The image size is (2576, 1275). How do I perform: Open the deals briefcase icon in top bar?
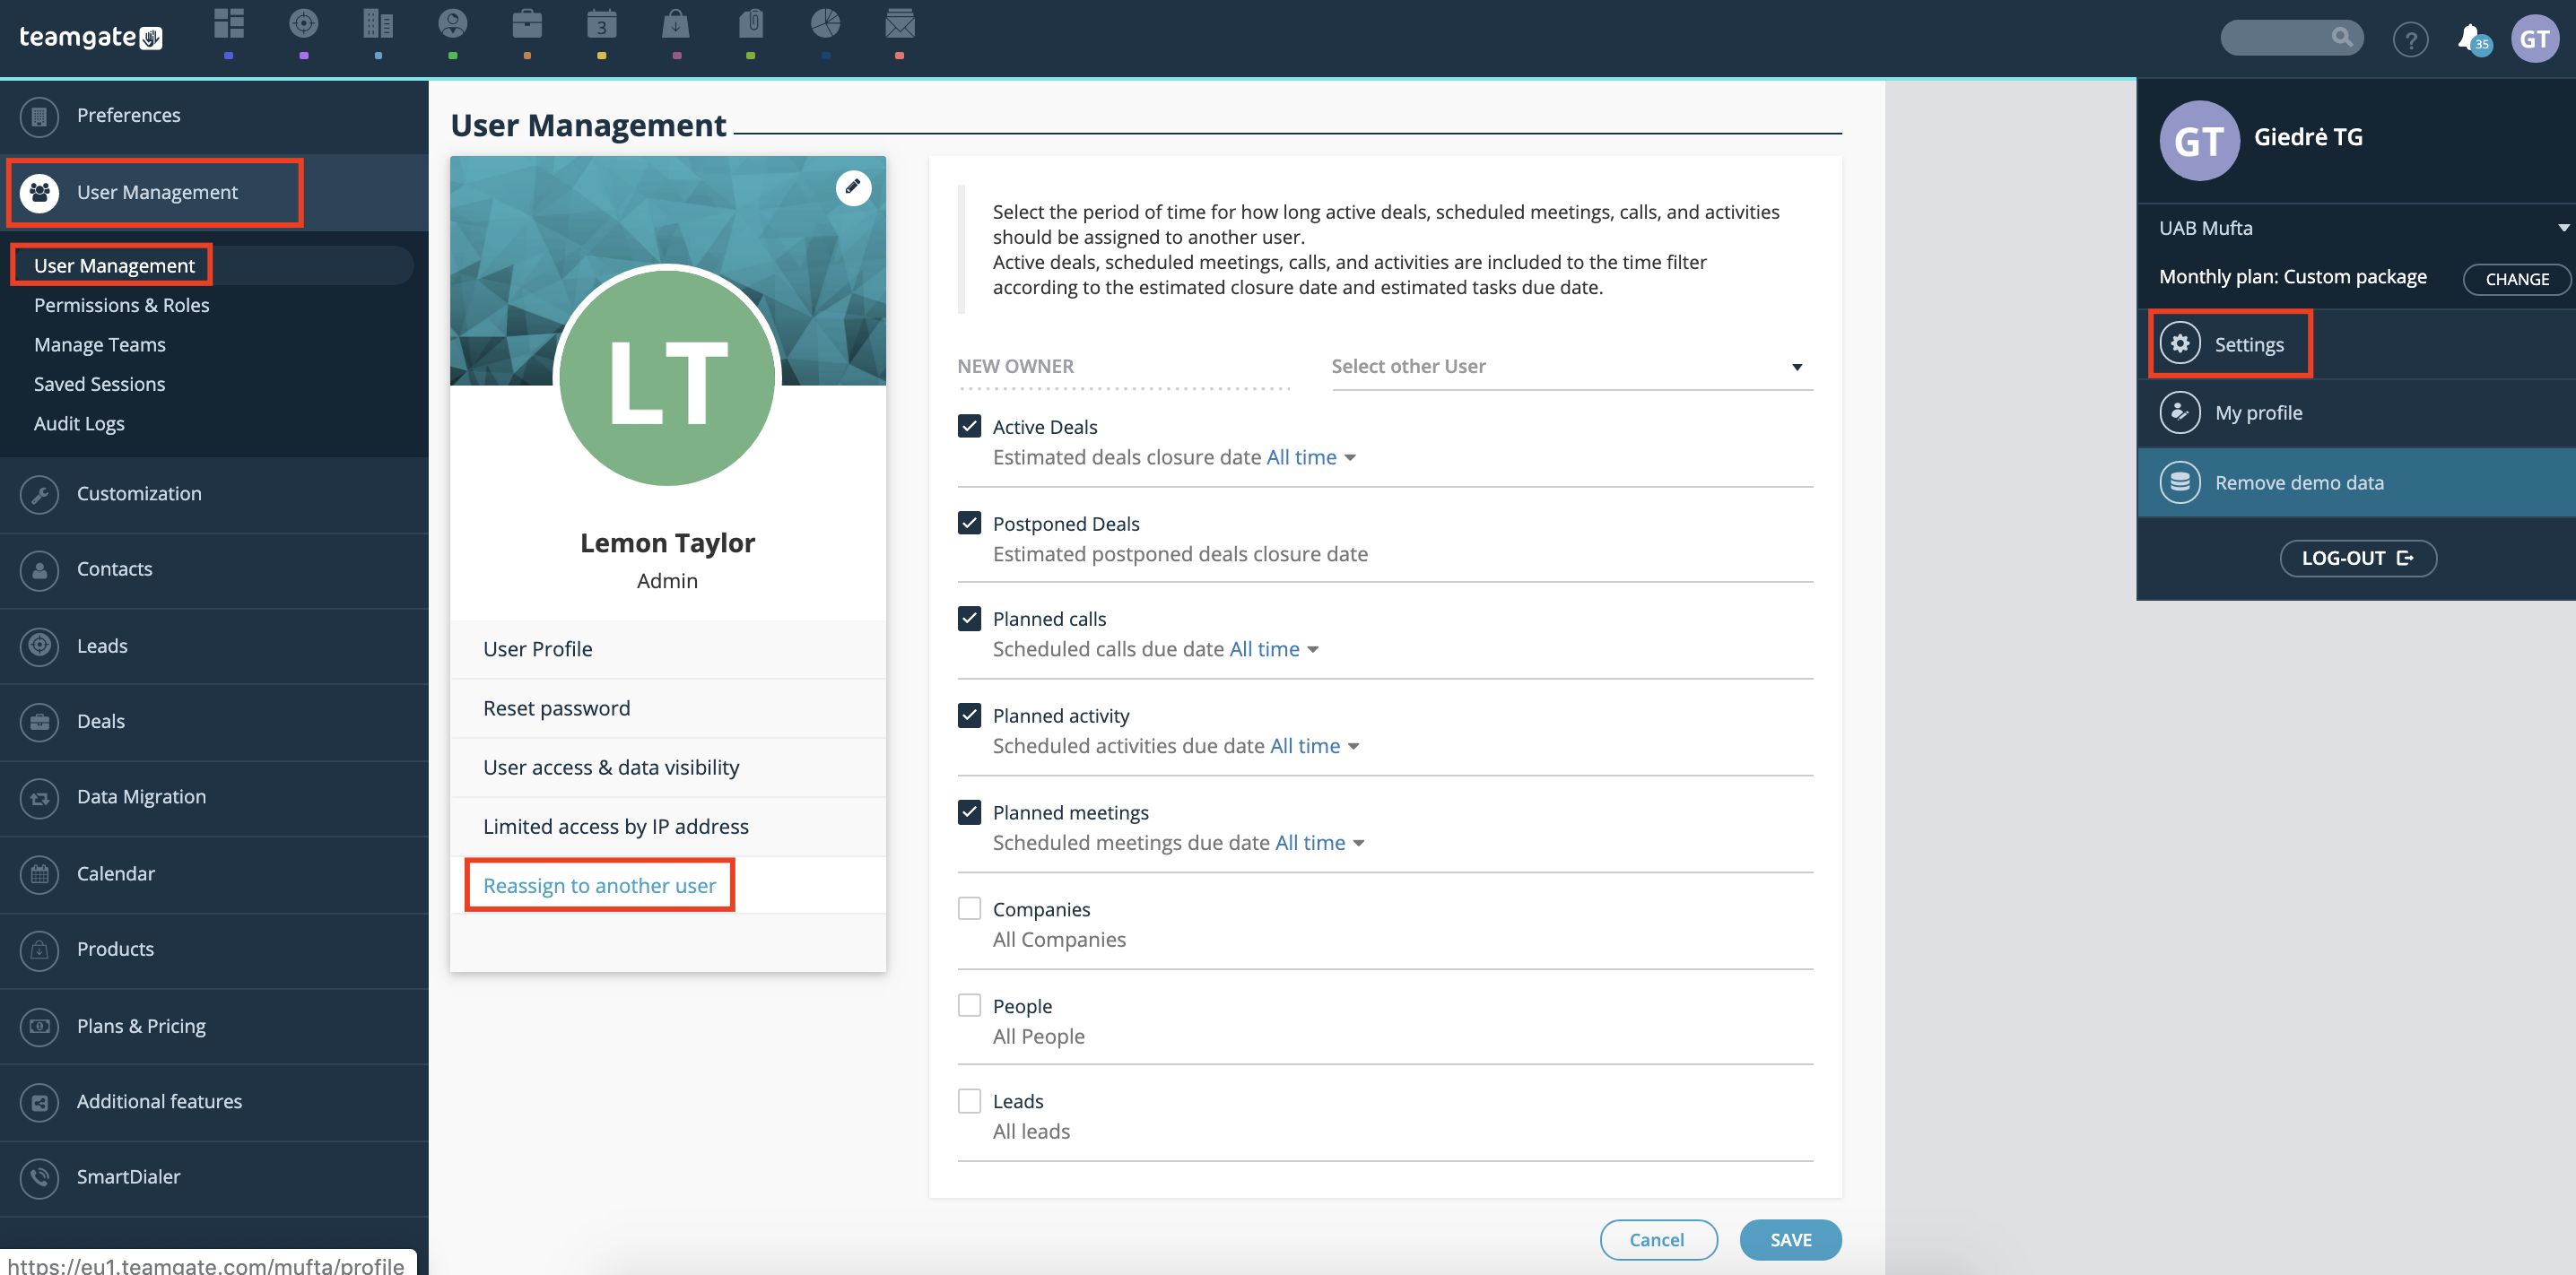(x=527, y=24)
